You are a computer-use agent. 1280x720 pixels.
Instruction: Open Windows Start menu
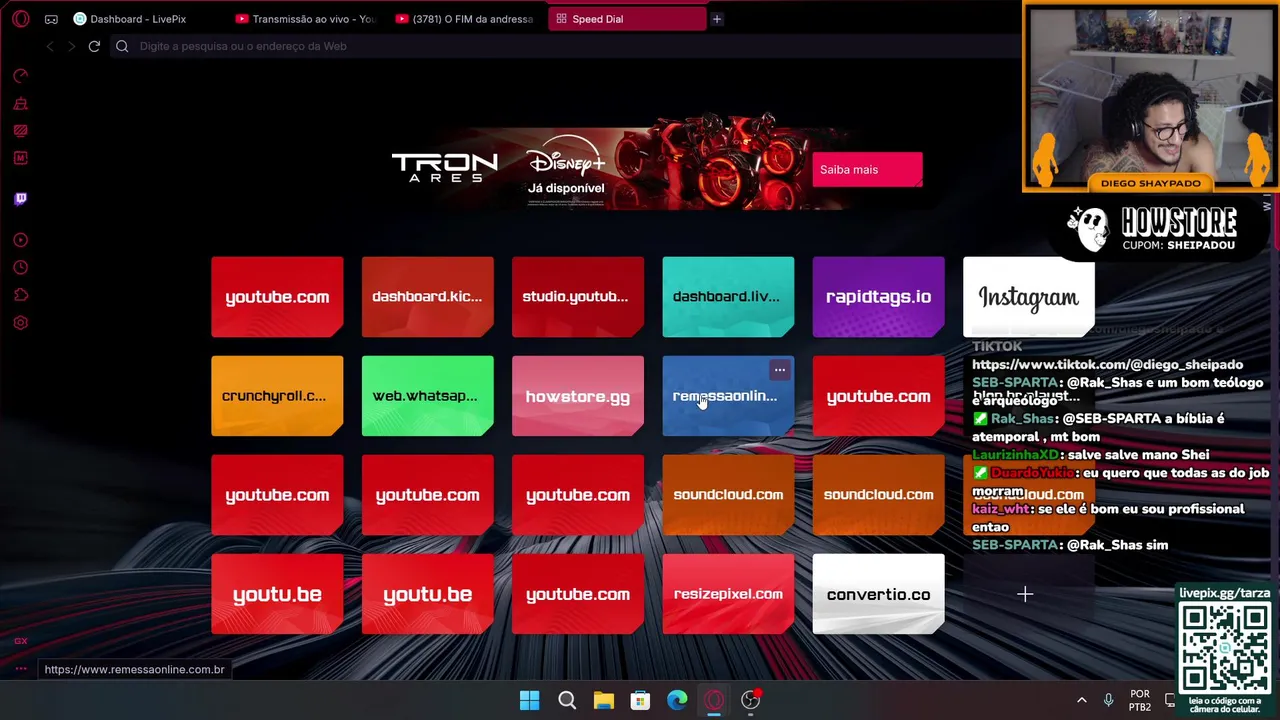click(x=530, y=700)
